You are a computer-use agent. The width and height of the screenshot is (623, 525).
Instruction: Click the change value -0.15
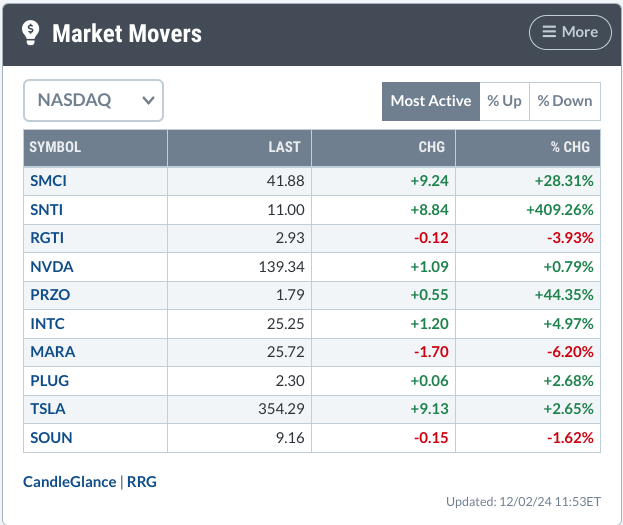431,438
